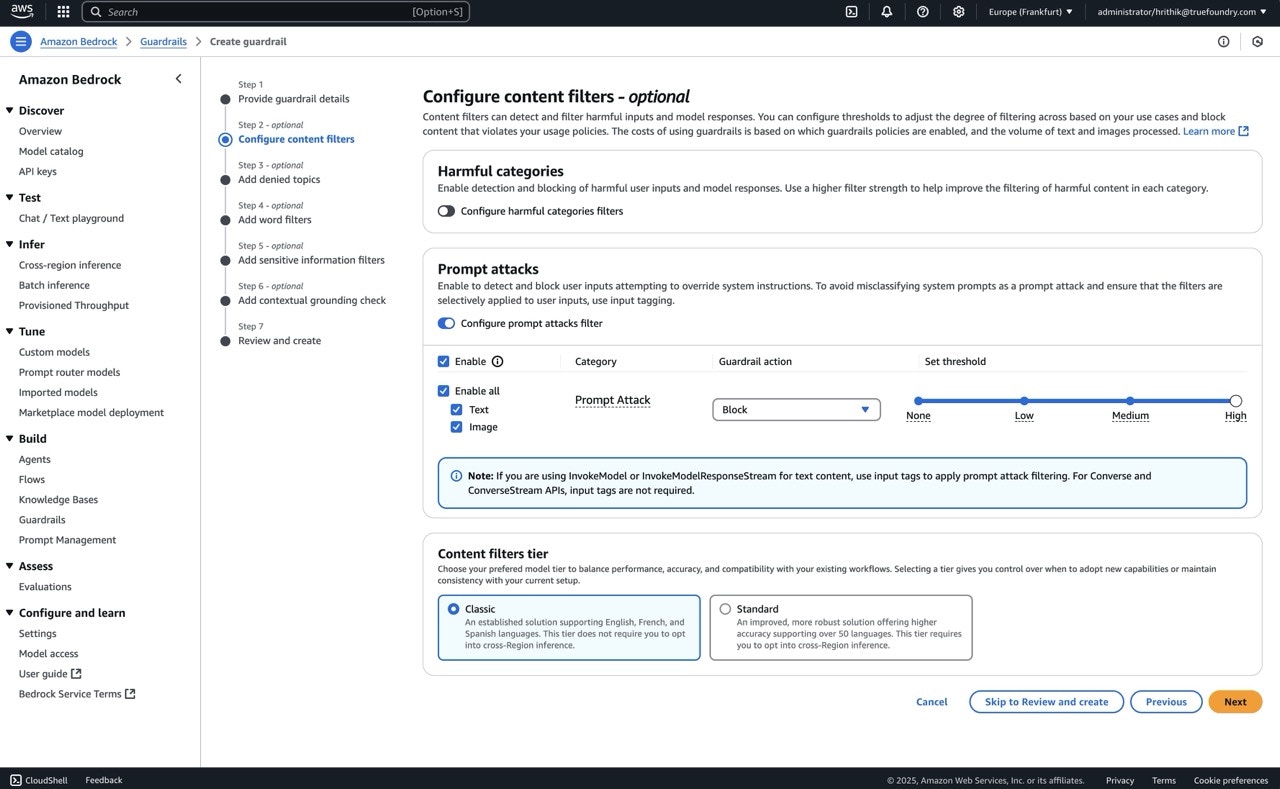This screenshot has height=789, width=1280.
Task: Click the Amazon Bedrock hamburger menu icon
Action: tap(20, 41)
